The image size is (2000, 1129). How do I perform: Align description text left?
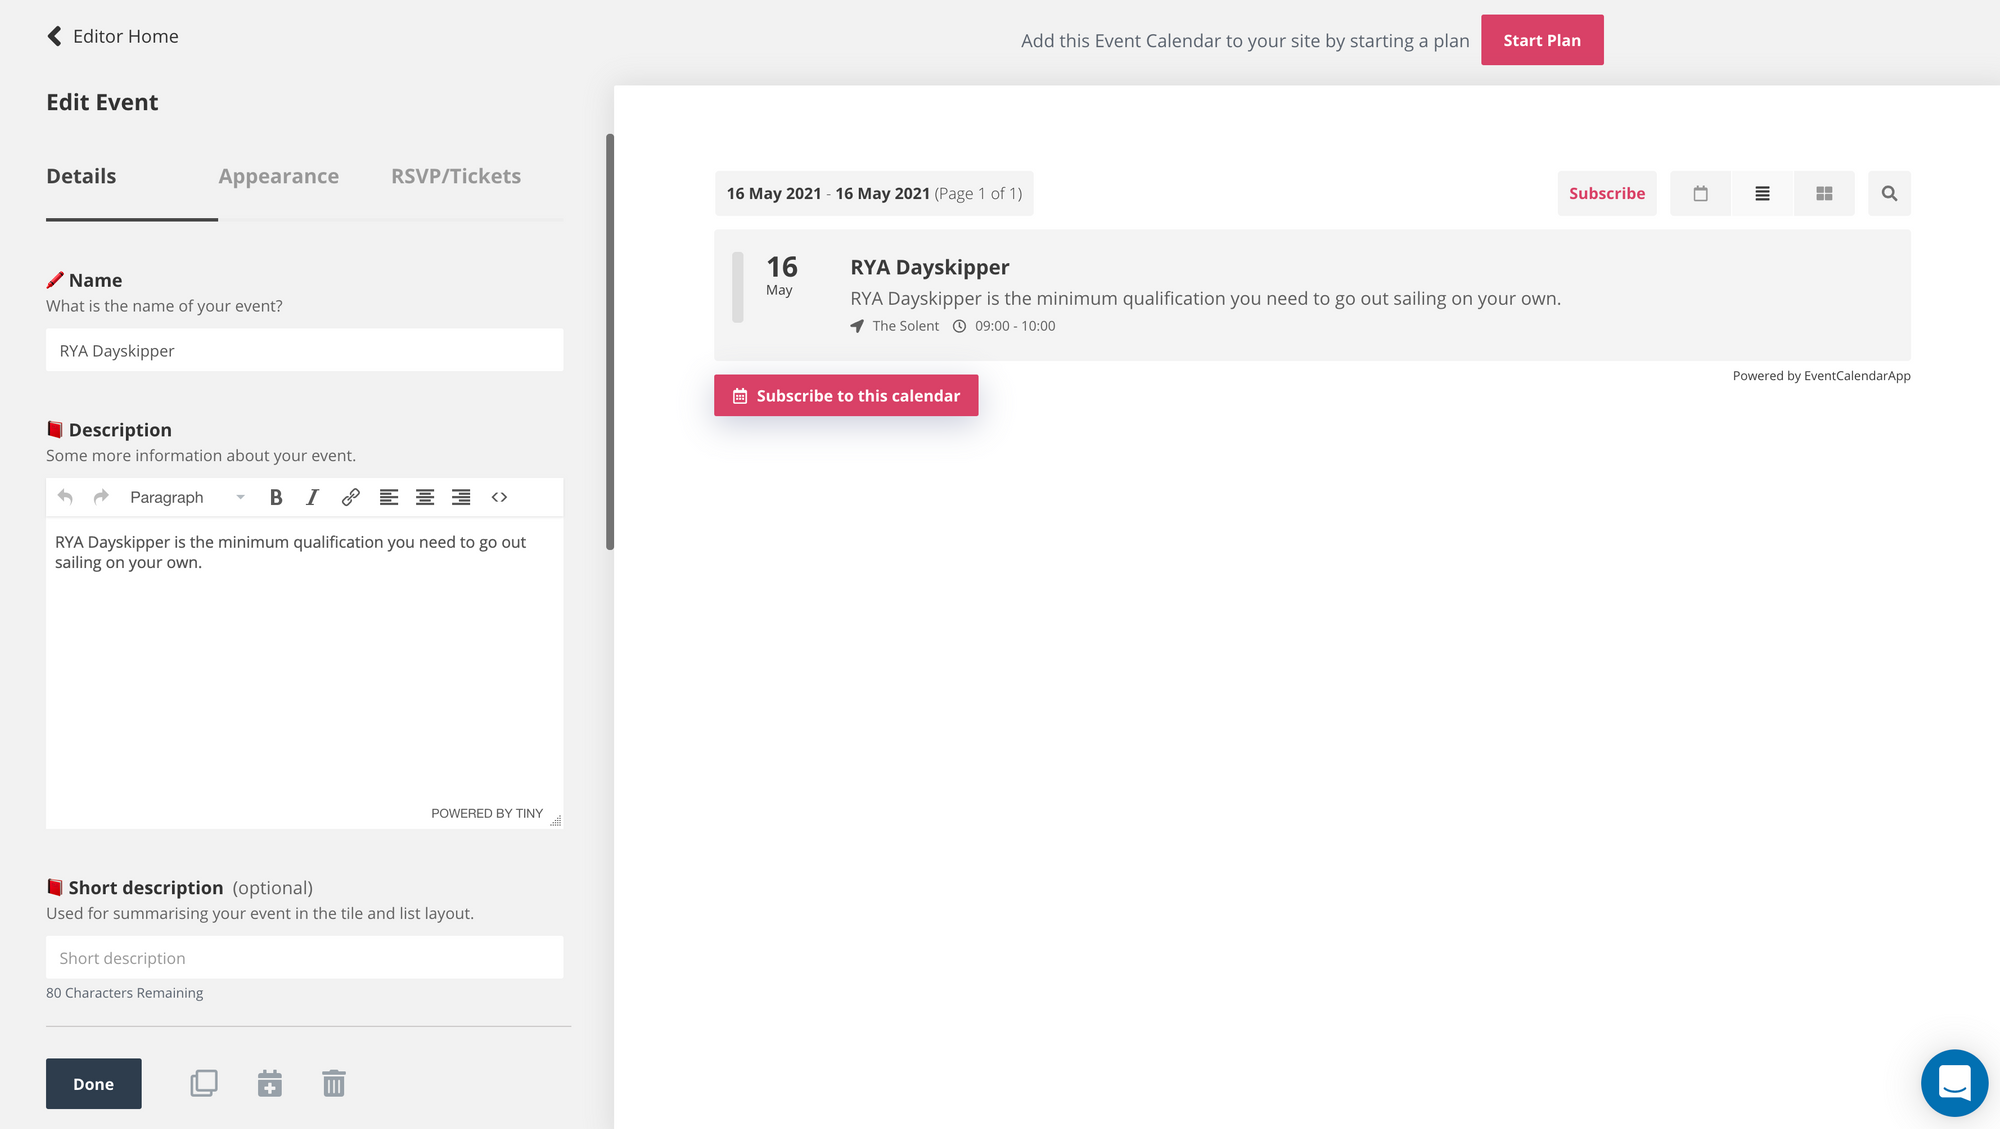(x=389, y=497)
